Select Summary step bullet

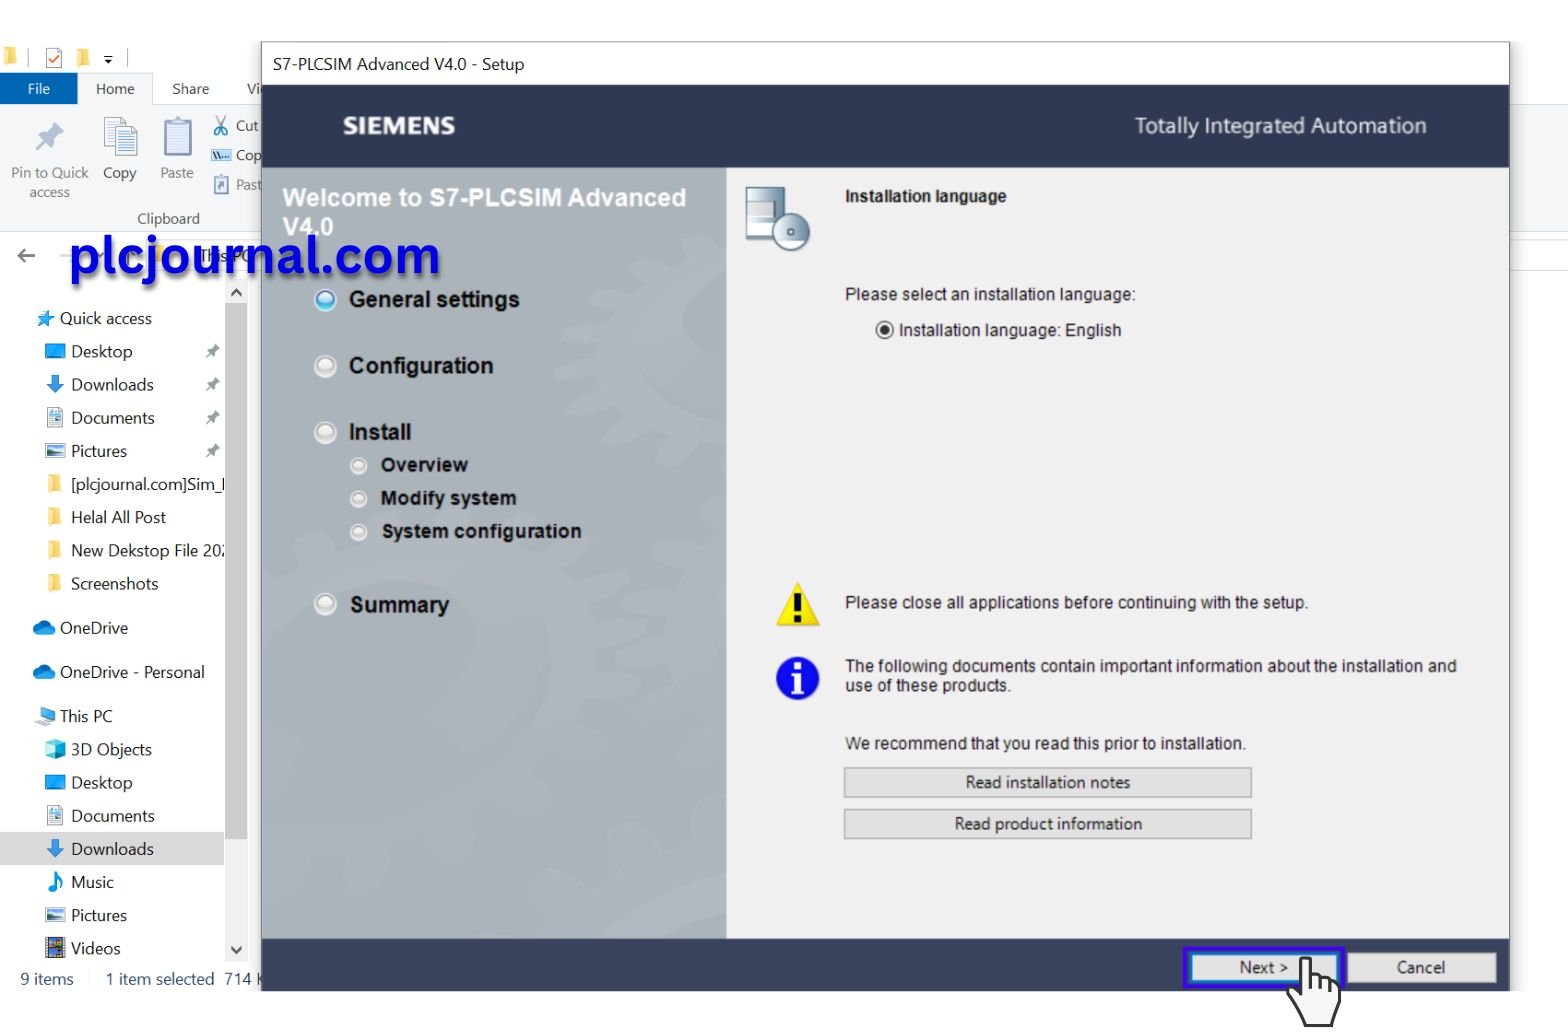[x=325, y=605]
